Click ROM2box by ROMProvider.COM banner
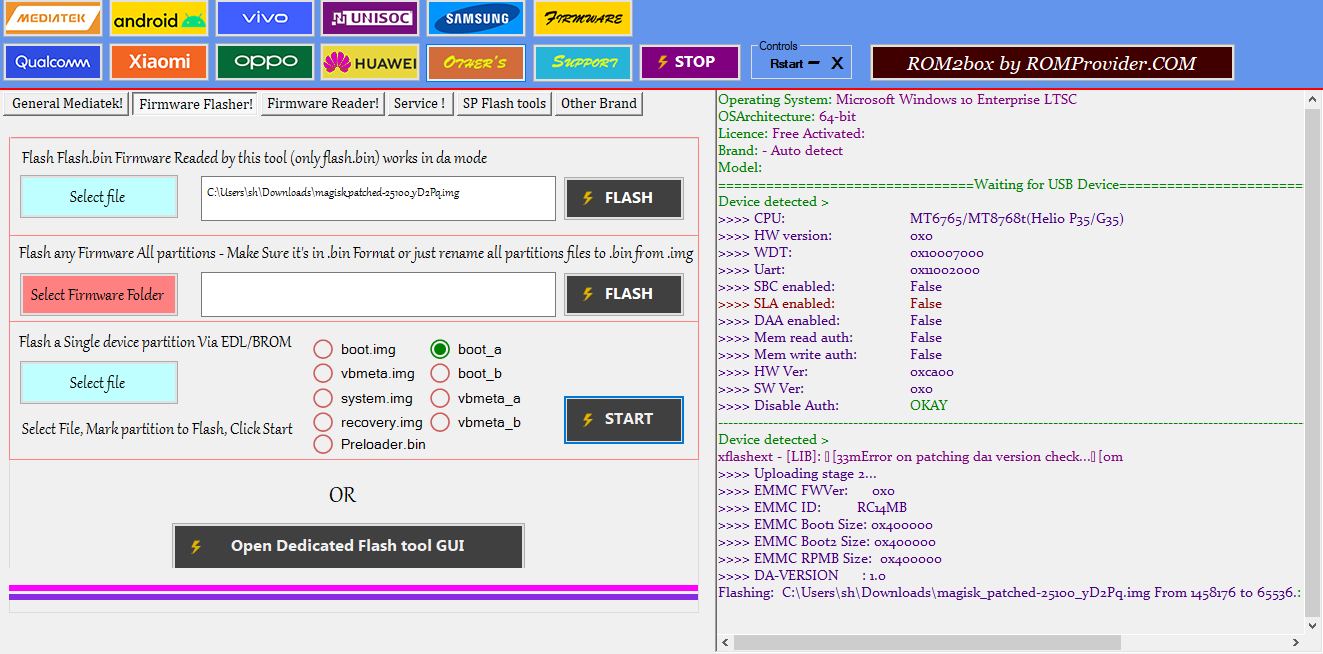The image size is (1323, 654). pyautogui.click(x=1052, y=63)
